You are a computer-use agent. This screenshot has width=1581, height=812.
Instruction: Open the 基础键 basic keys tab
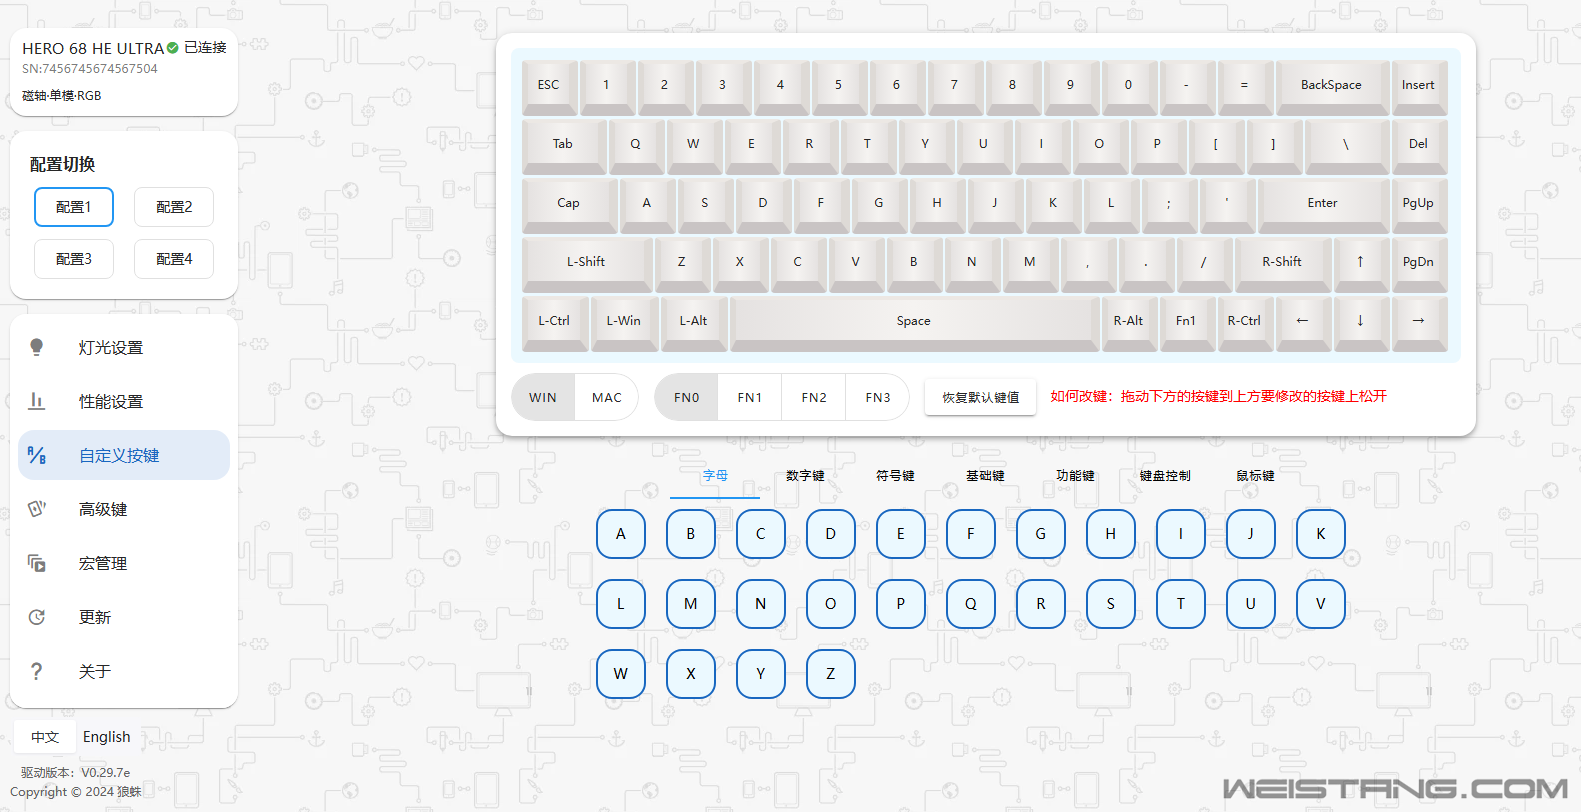click(985, 476)
